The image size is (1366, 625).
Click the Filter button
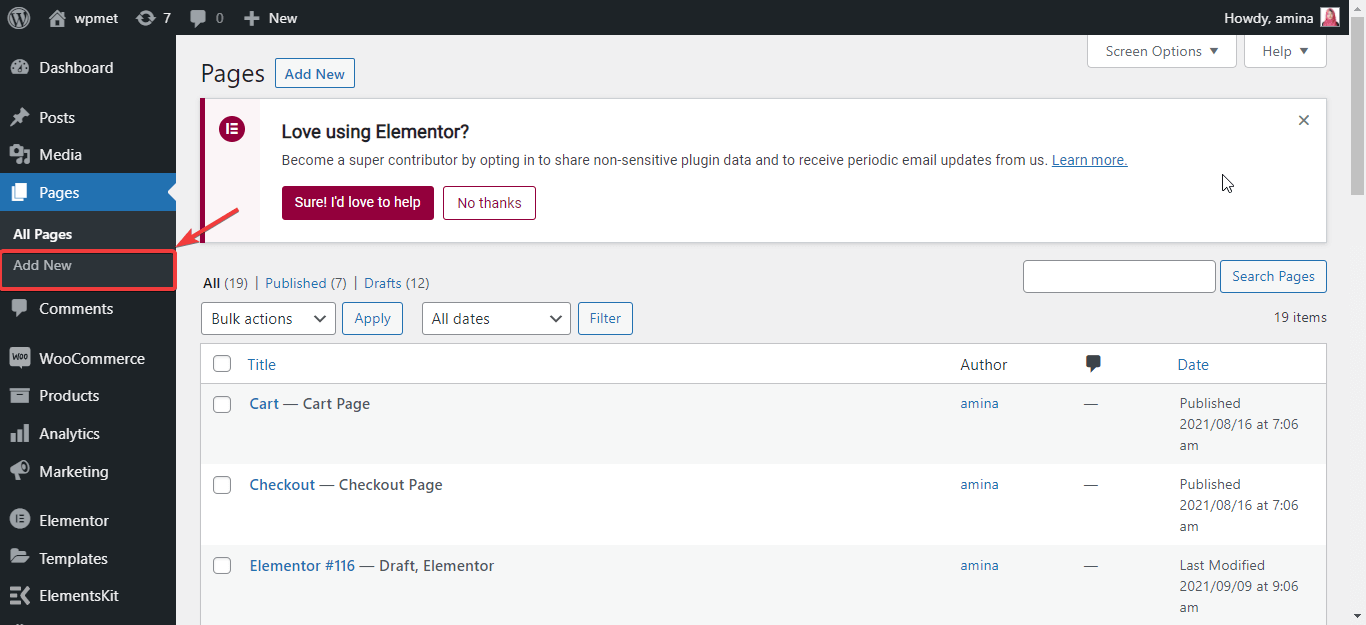tap(605, 319)
